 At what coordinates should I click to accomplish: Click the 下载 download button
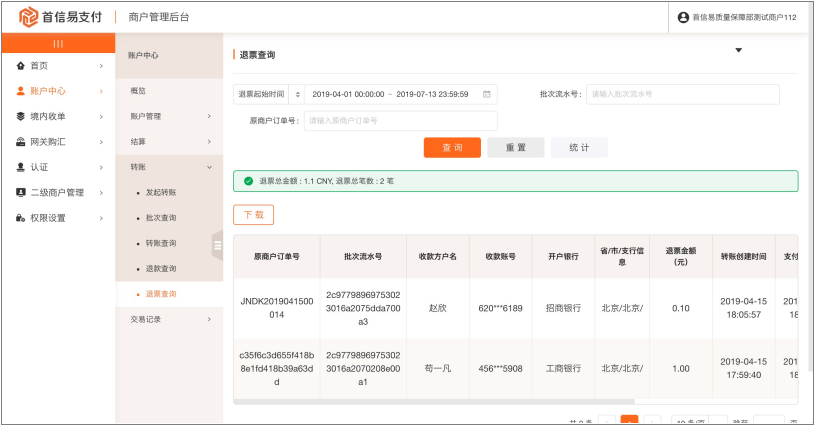[254, 215]
